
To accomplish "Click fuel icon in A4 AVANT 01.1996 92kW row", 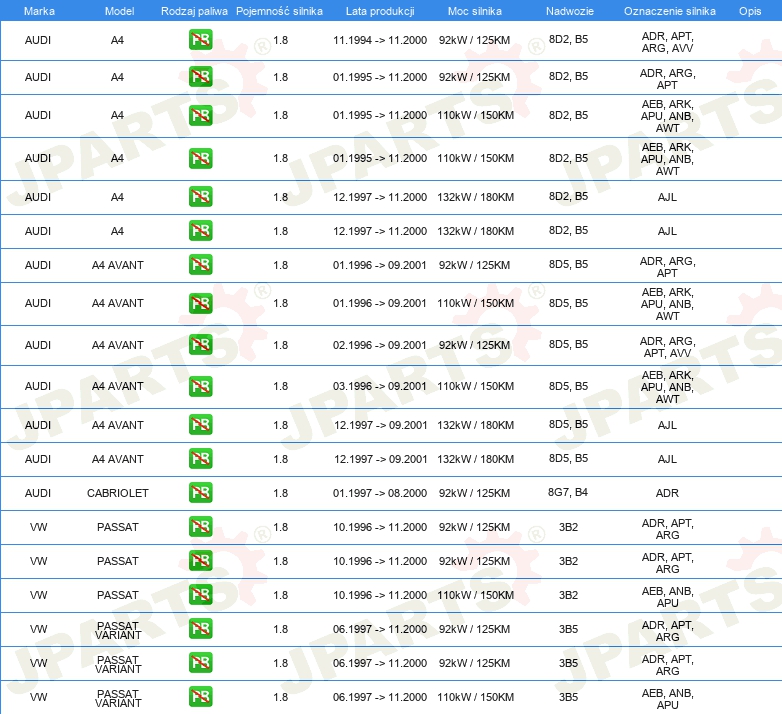I will click(x=200, y=265).
